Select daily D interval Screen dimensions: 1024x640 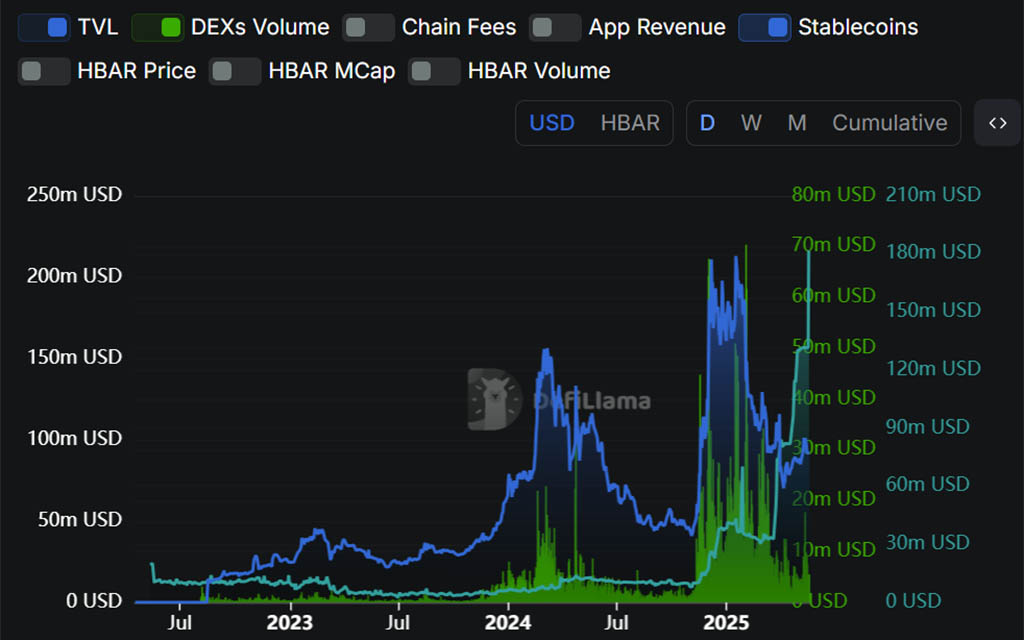(707, 123)
